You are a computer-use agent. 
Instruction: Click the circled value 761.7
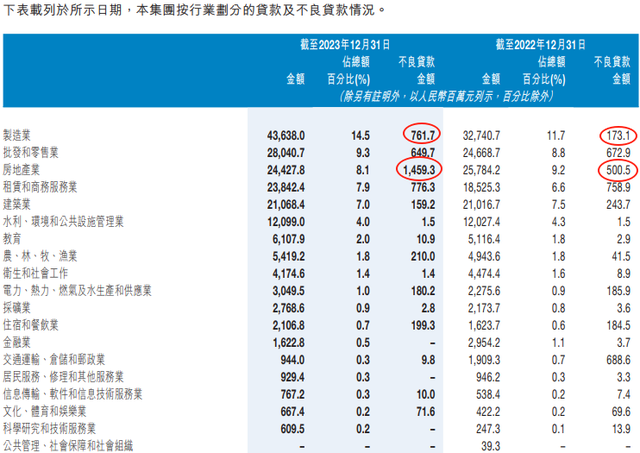click(x=422, y=135)
